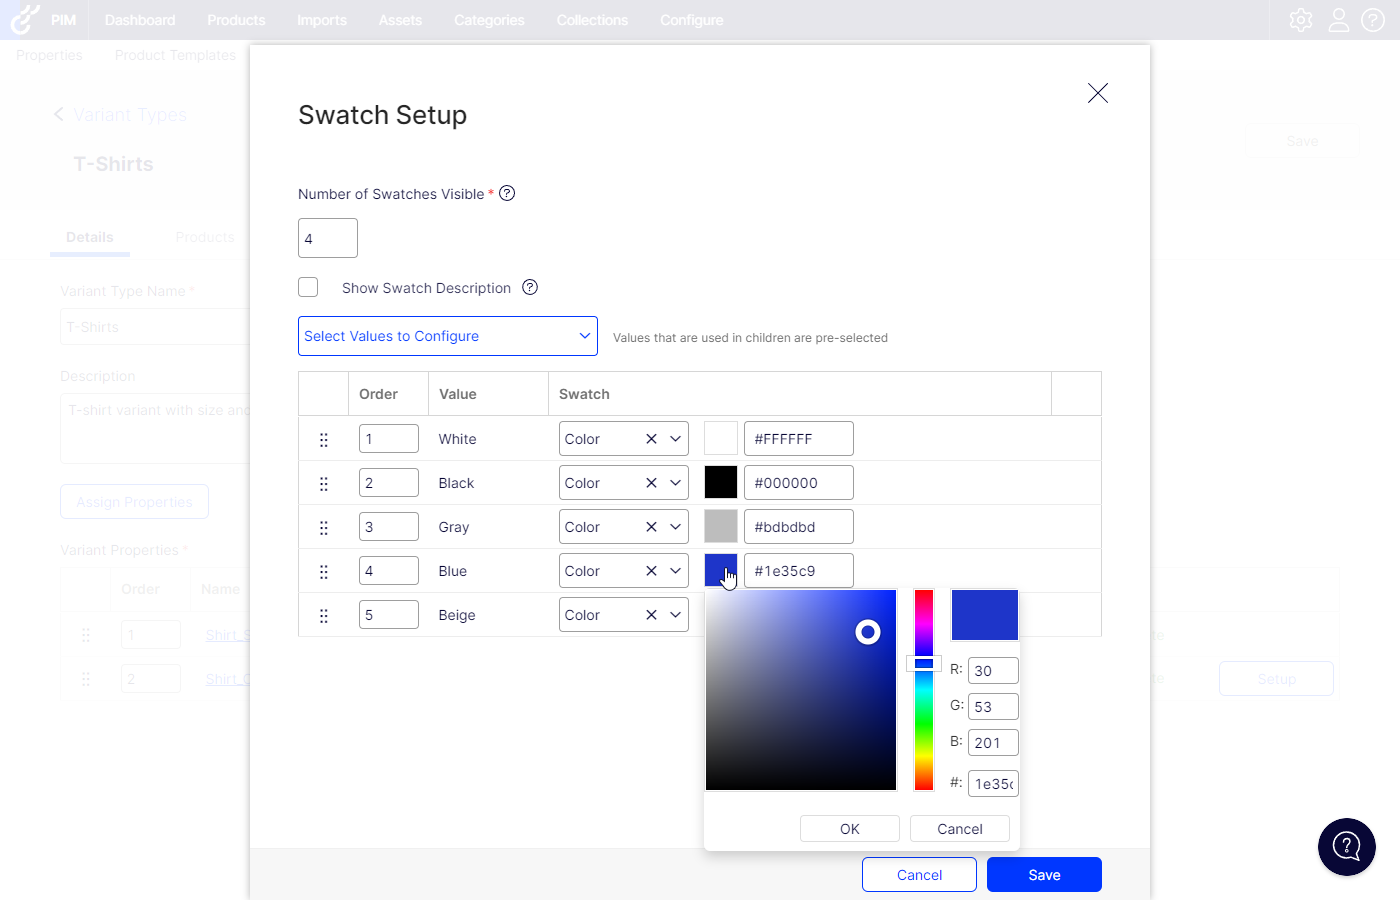The width and height of the screenshot is (1400, 900).
Task: Expand the swatch type dropdown for Beige
Action: click(x=676, y=615)
